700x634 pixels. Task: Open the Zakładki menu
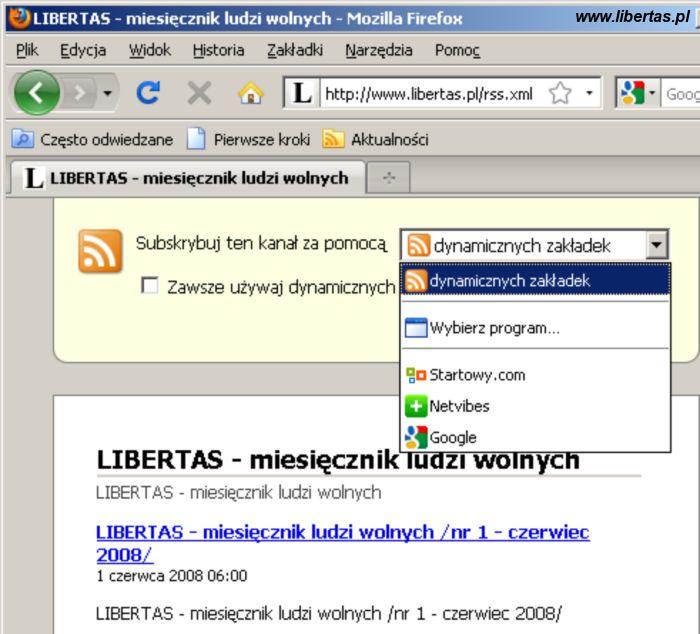[x=292, y=49]
